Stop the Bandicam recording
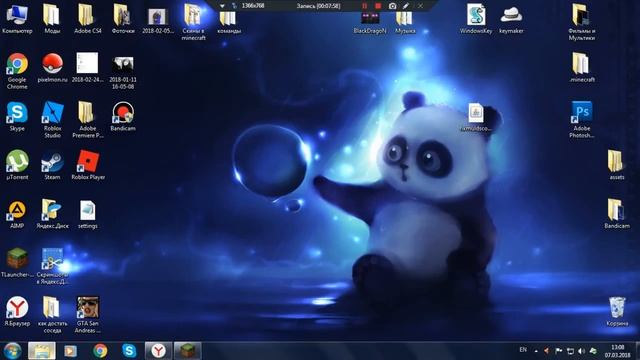Image resolution: width=640 pixels, height=360 pixels. [x=378, y=6]
